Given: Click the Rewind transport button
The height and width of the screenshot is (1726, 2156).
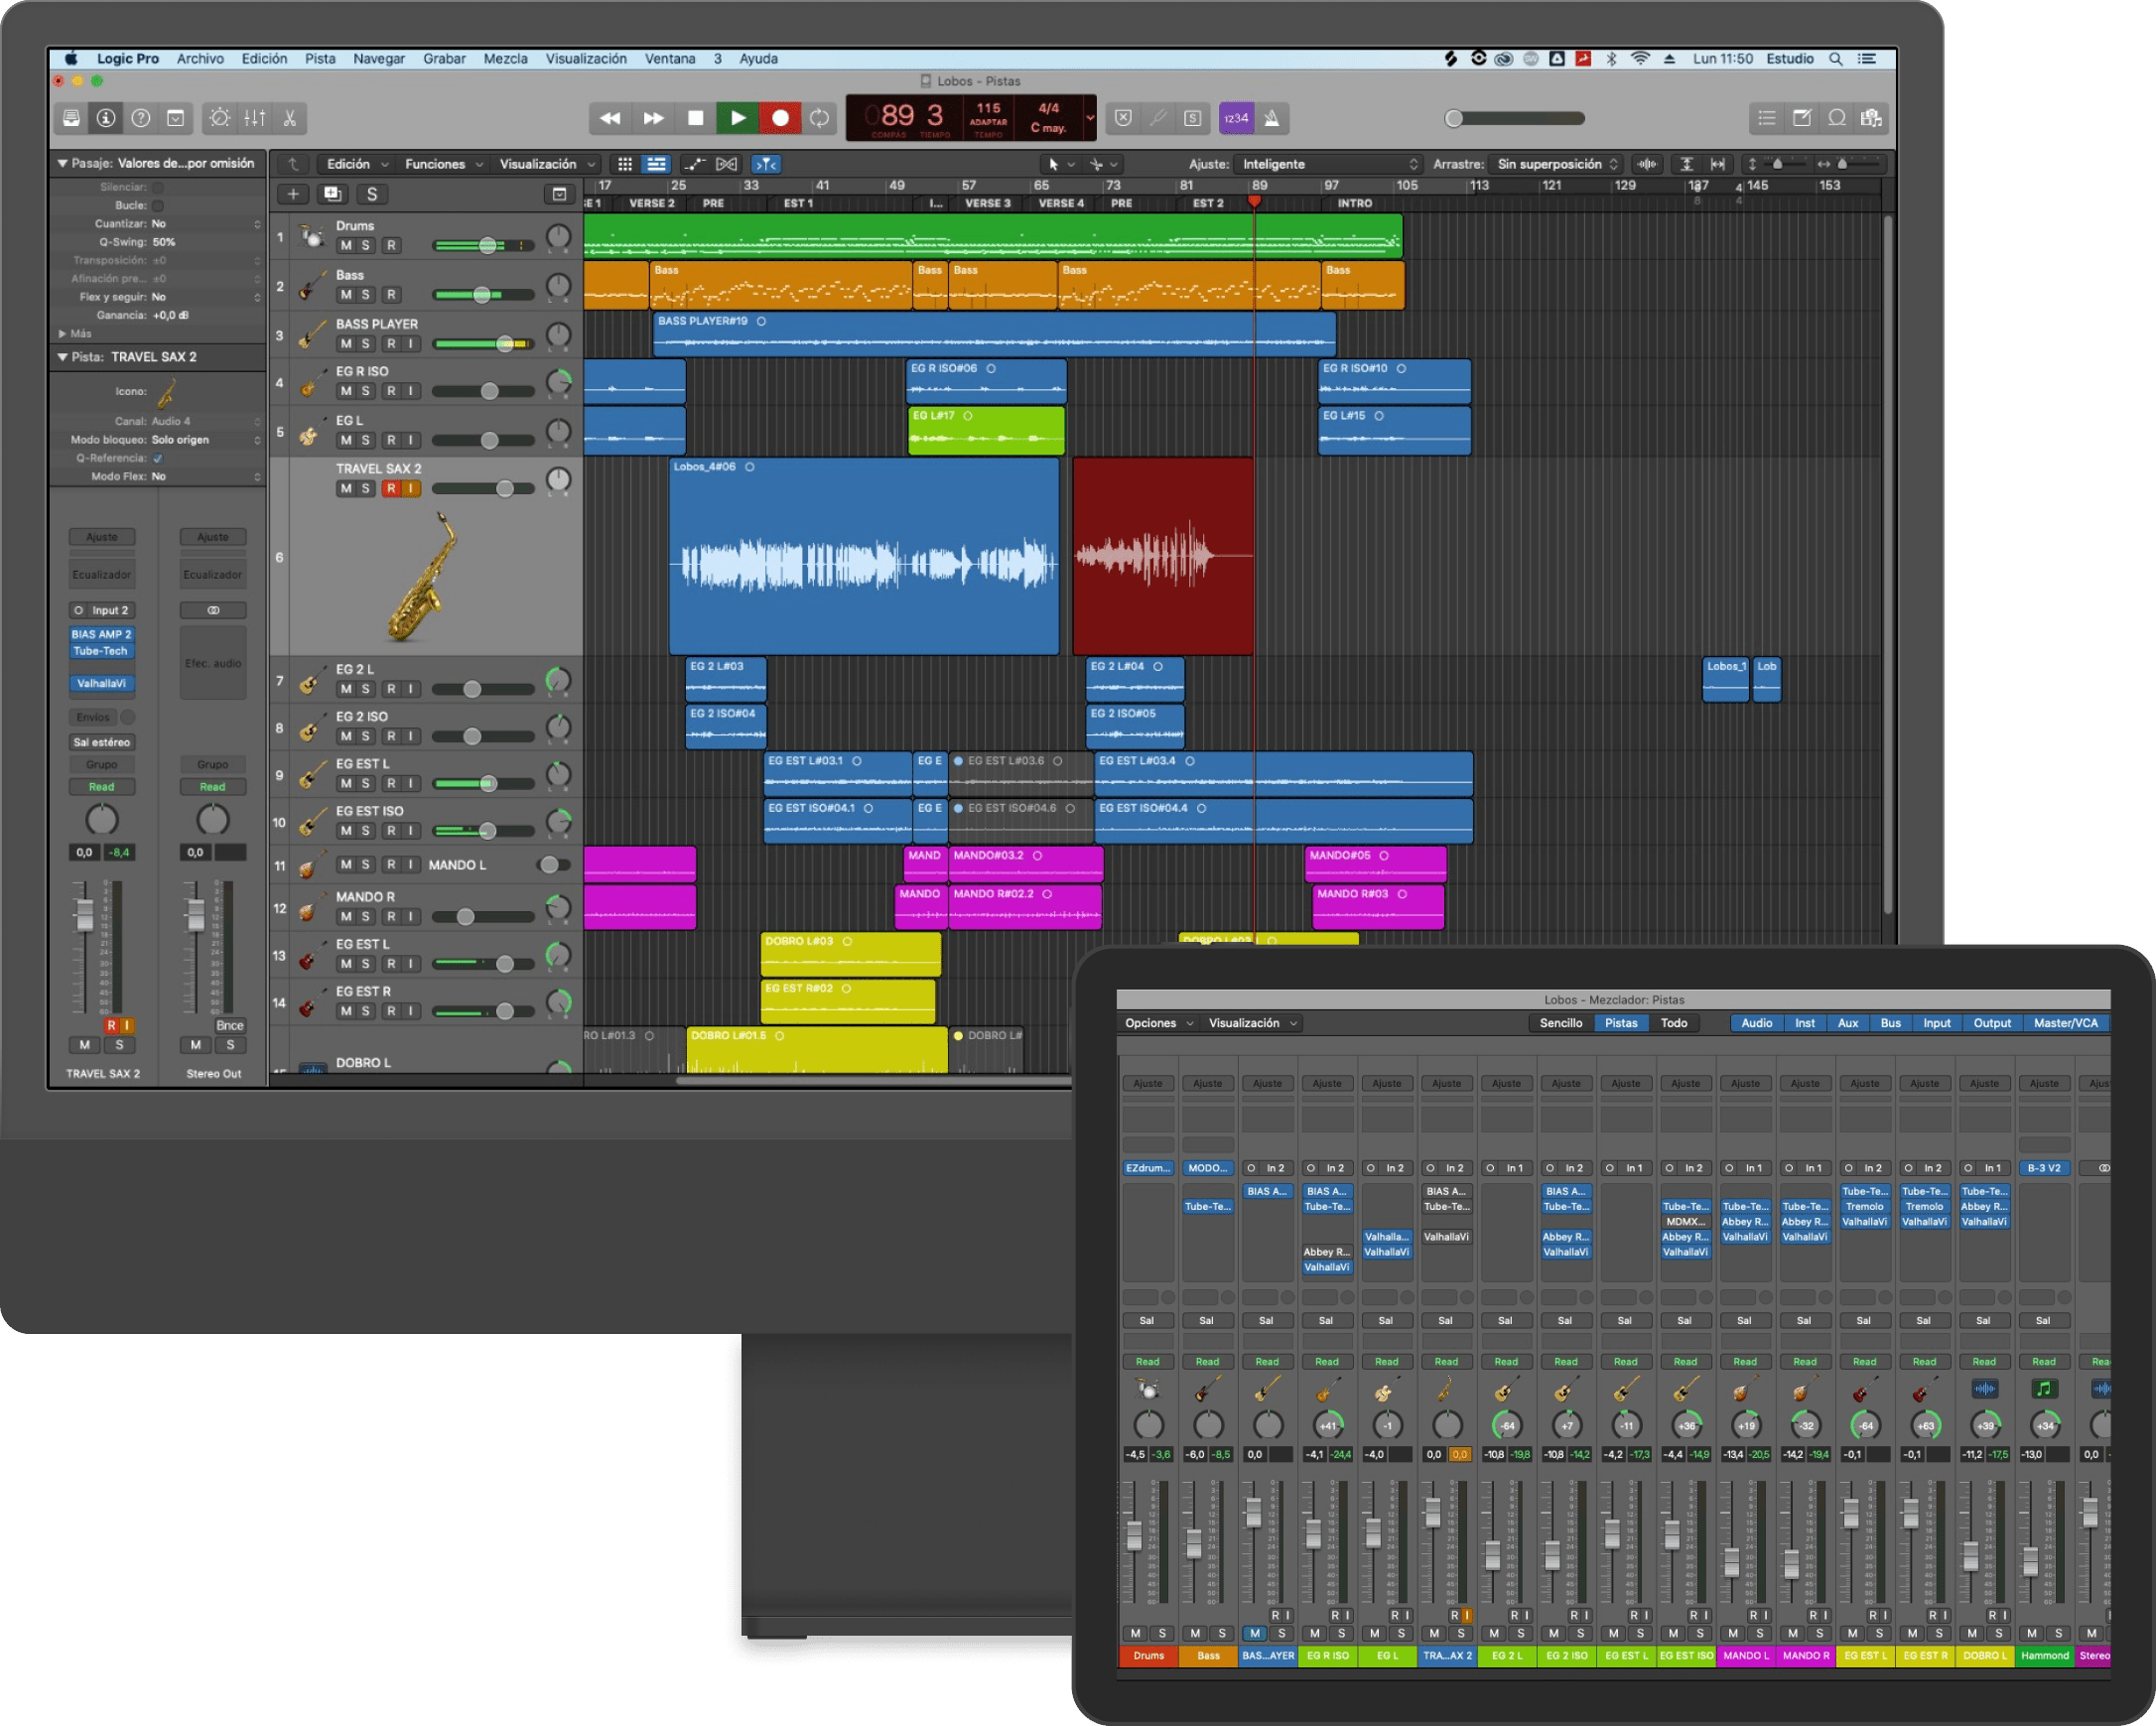Looking at the screenshot, I should [610, 118].
